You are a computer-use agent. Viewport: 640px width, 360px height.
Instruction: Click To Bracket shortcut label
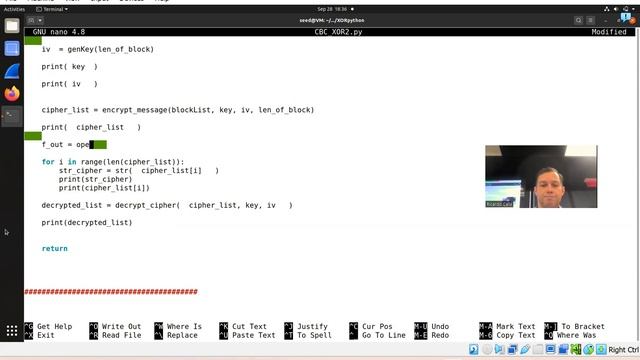click(583, 327)
